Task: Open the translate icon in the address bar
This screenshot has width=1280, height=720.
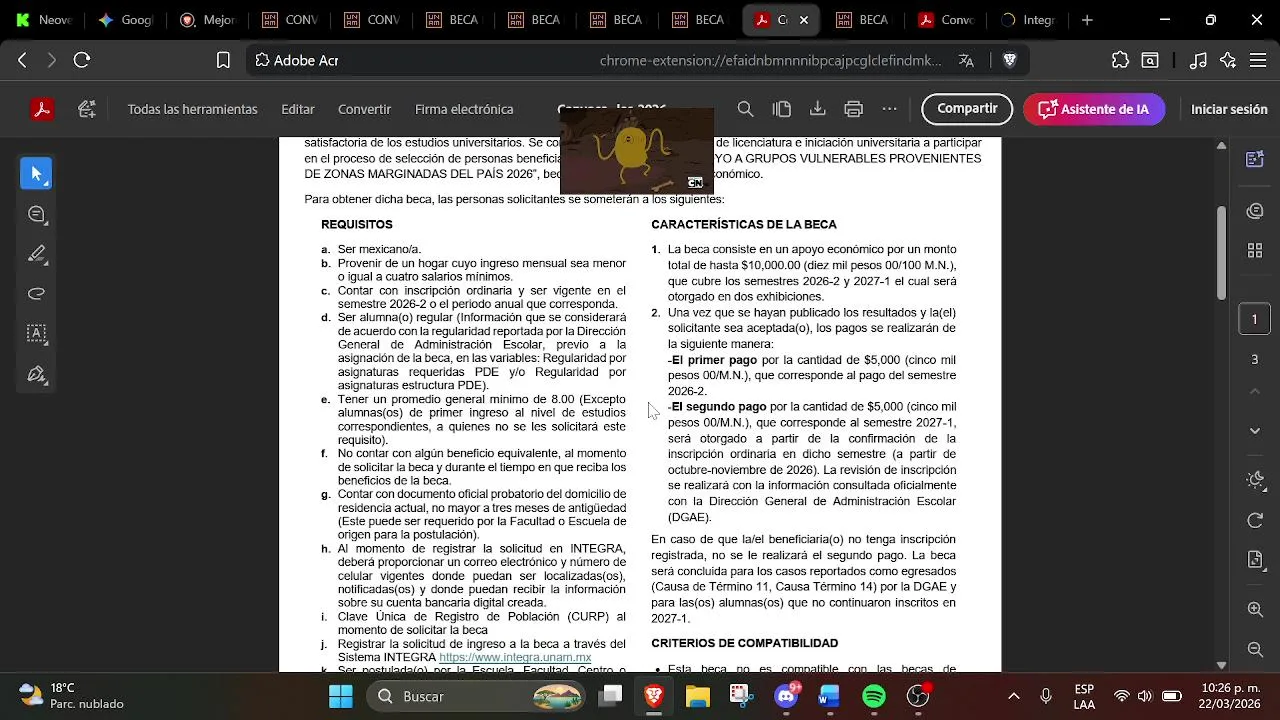Action: [966, 60]
